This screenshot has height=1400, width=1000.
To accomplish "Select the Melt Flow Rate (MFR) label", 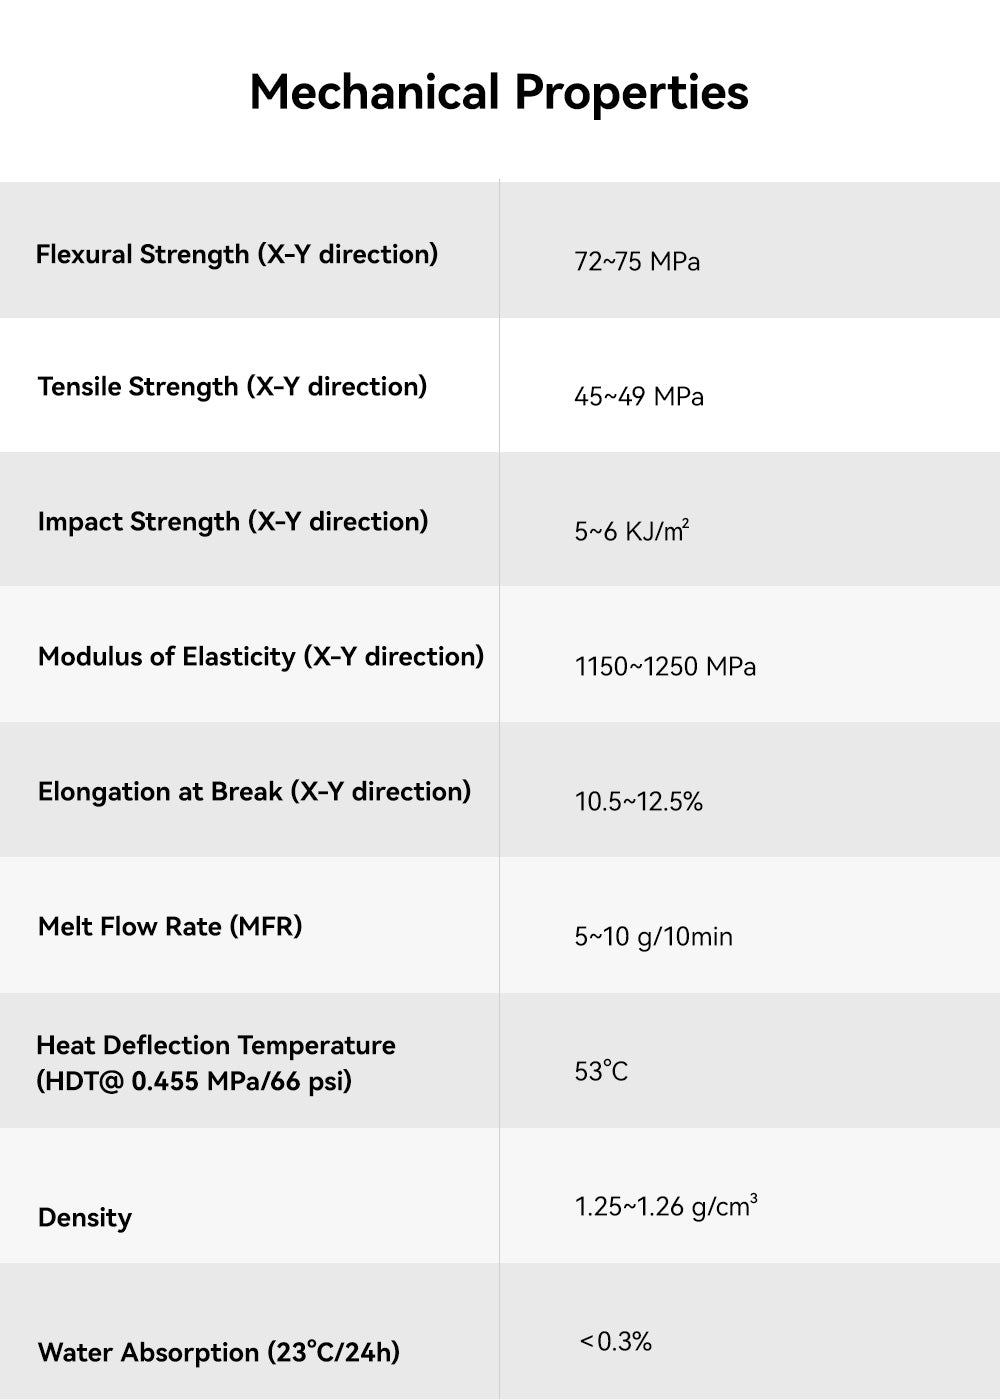I will (170, 927).
